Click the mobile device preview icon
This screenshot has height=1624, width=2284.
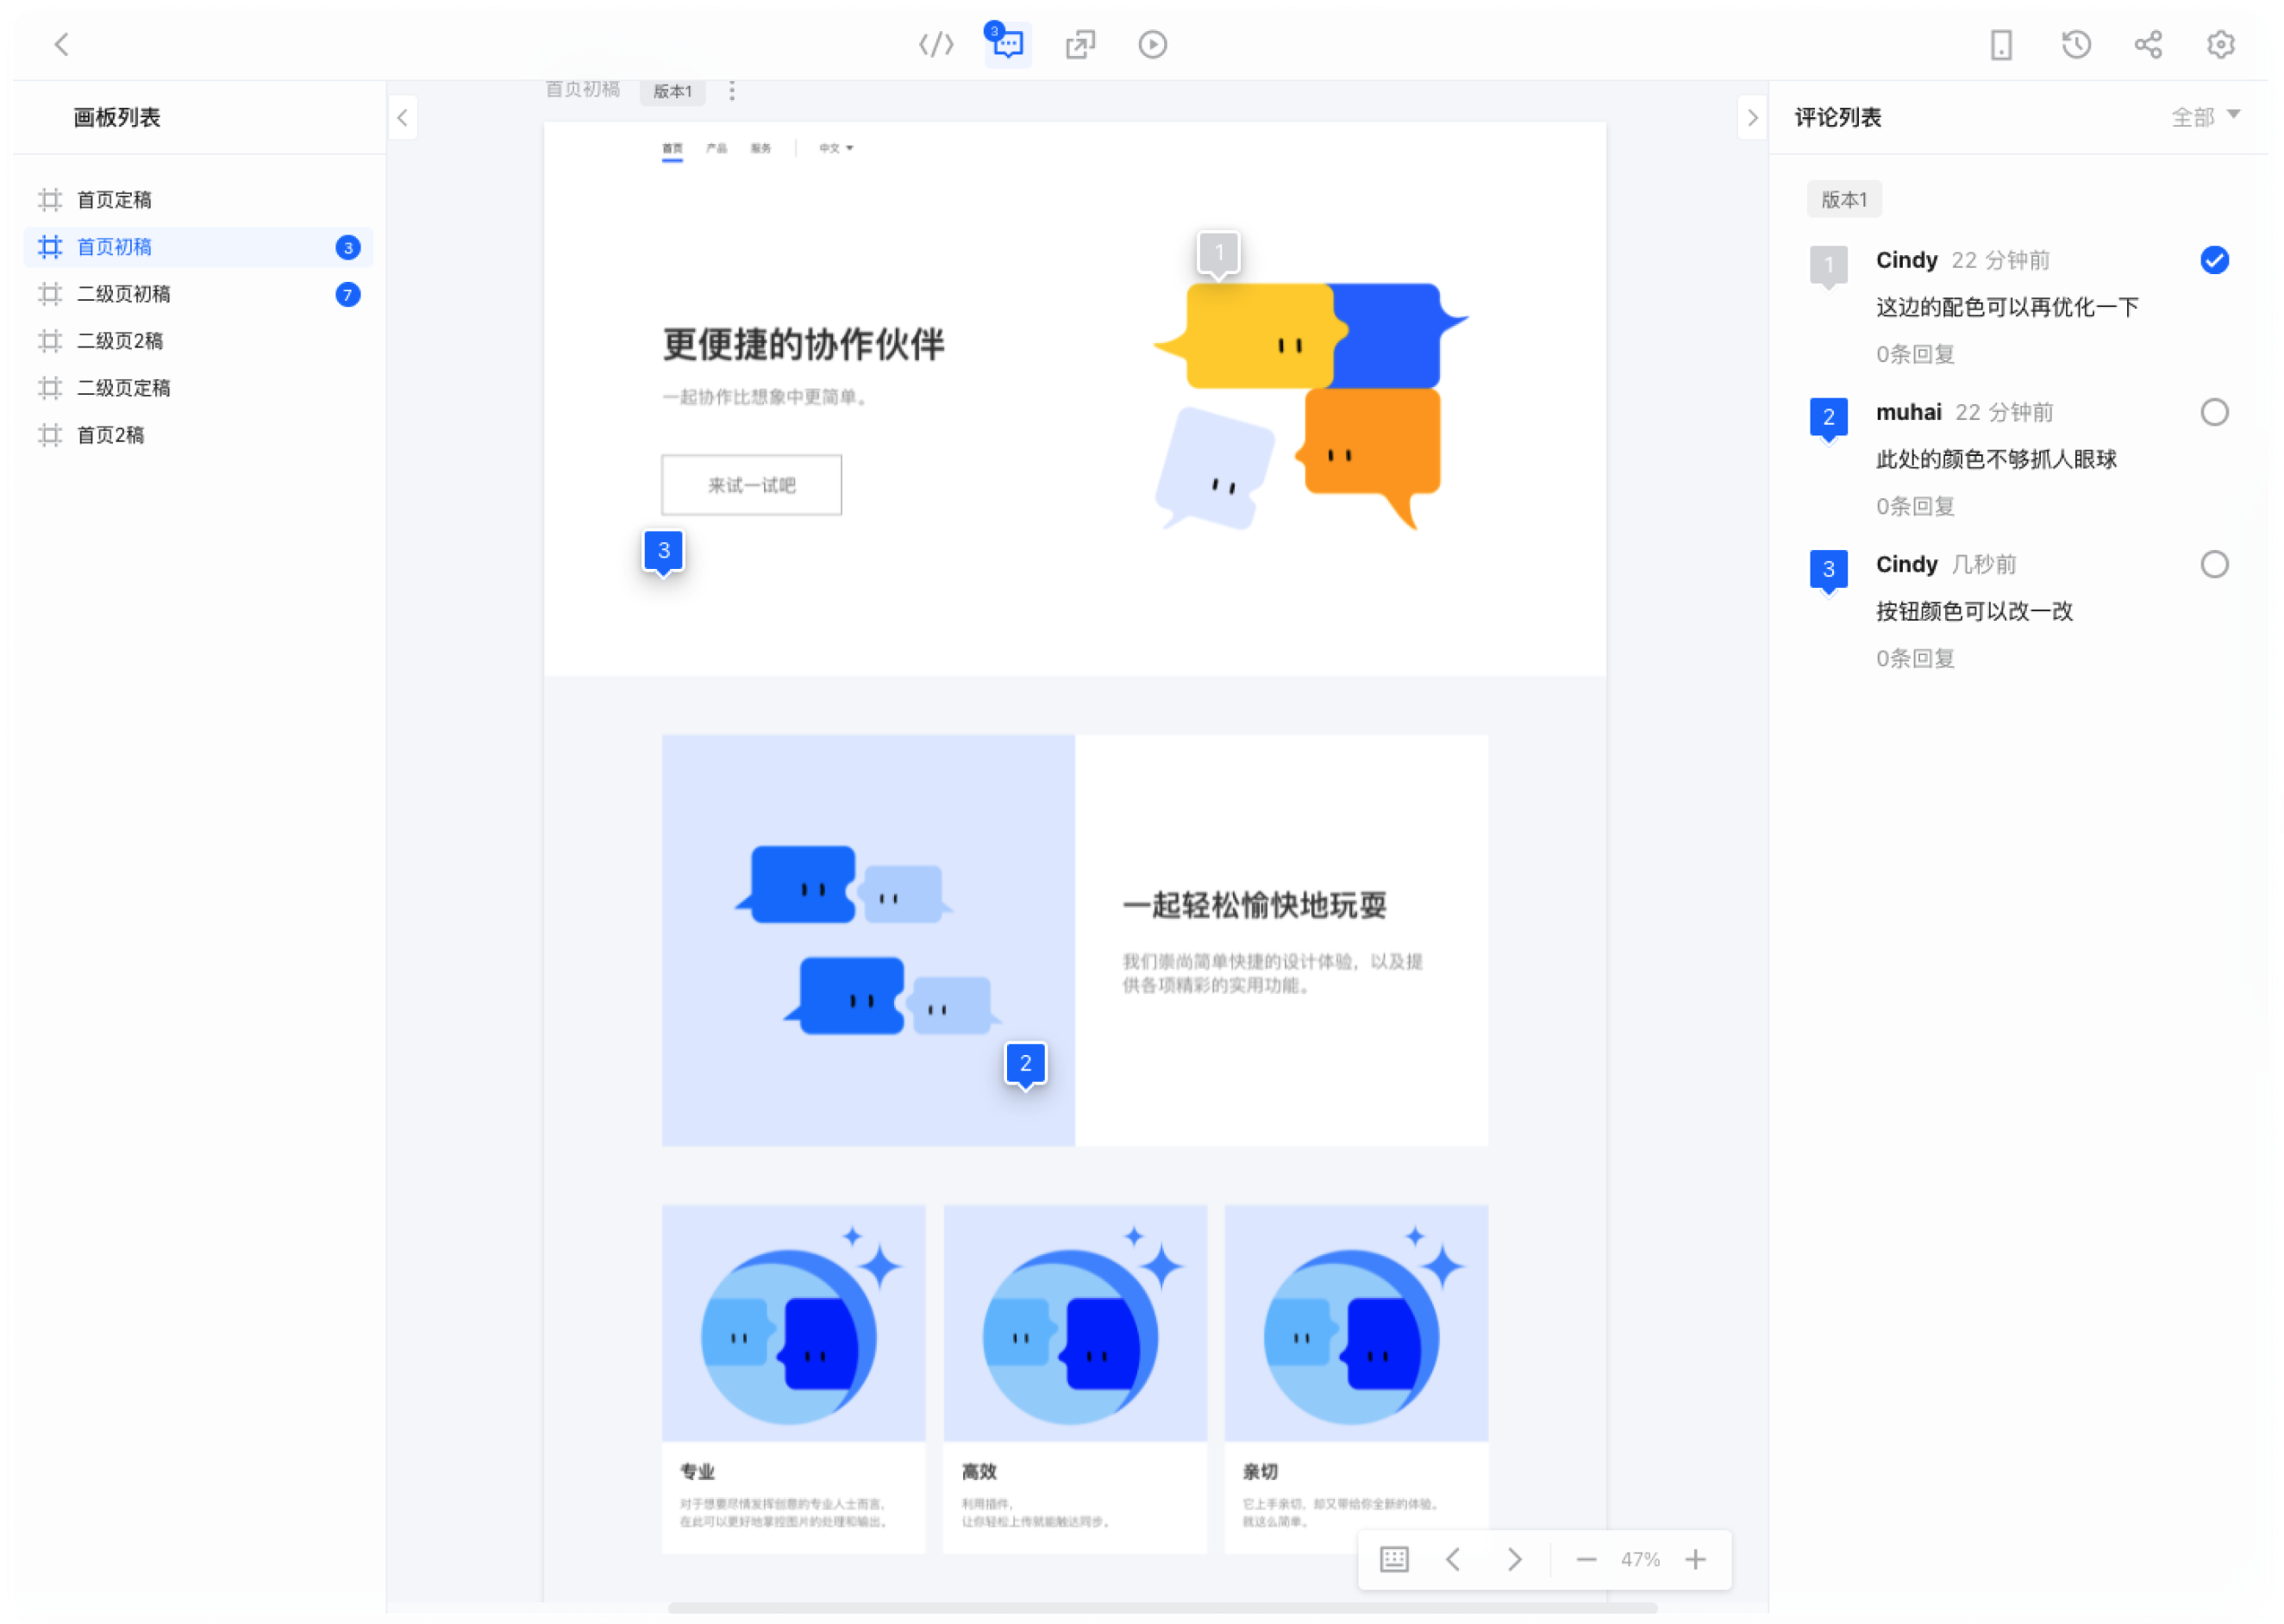2001,44
